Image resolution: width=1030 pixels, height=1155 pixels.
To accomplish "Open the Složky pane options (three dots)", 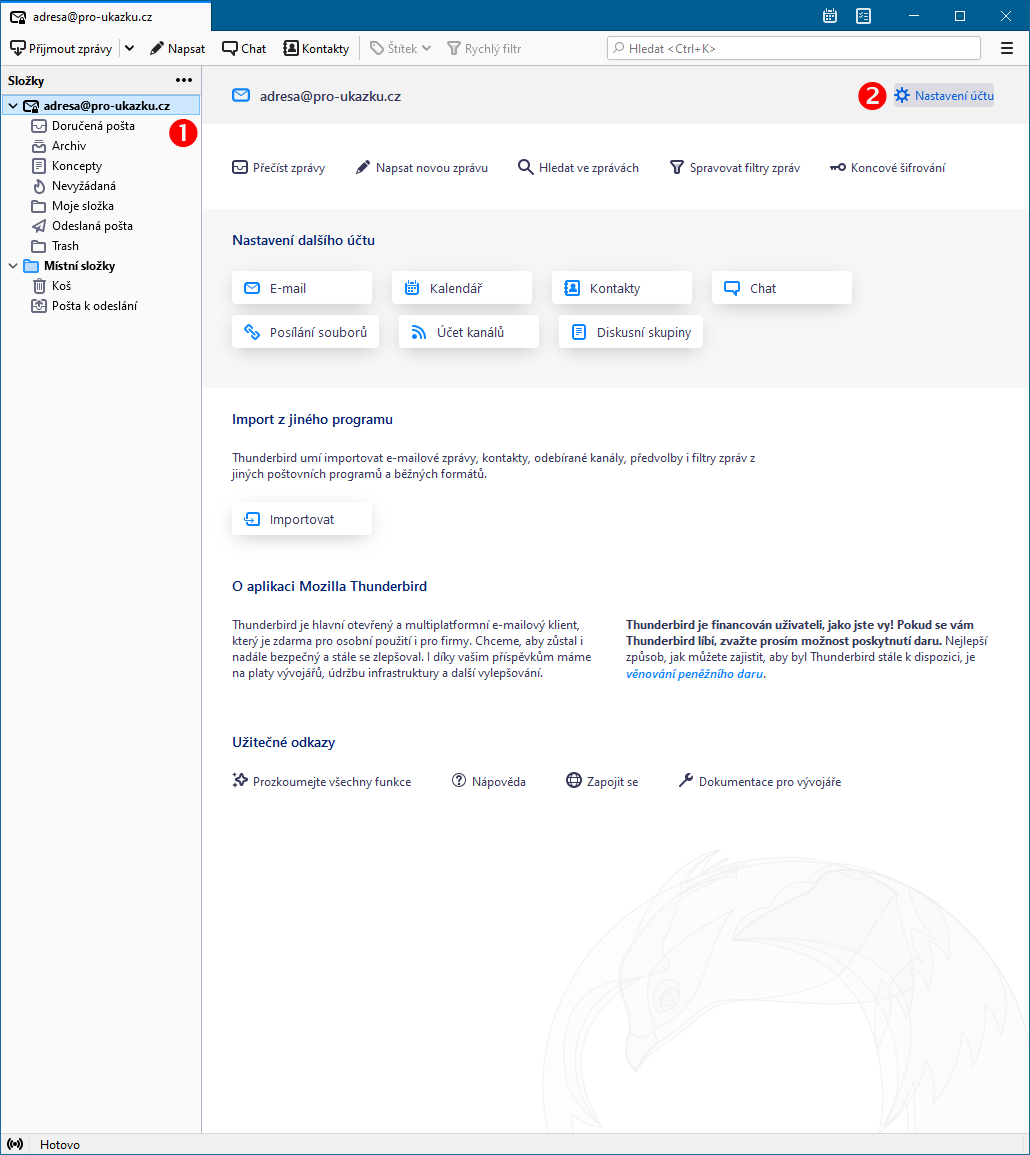I will coord(183,80).
